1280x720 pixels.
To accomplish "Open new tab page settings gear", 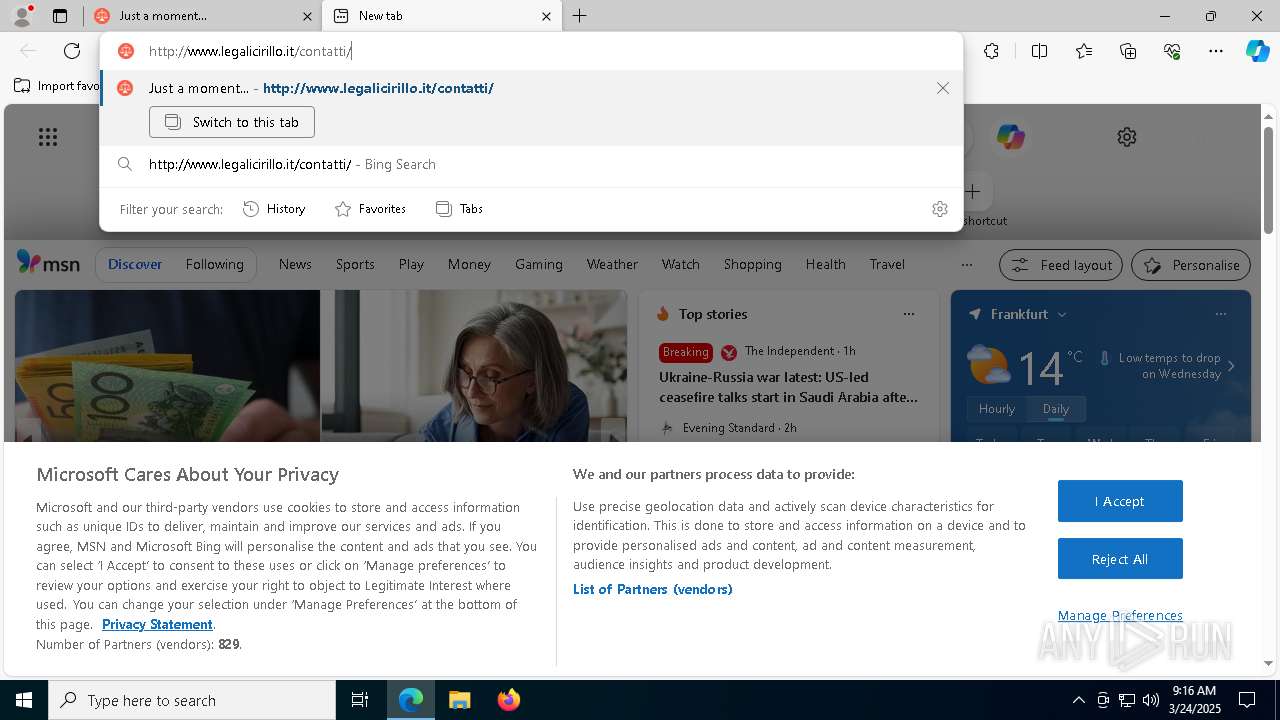I will [1127, 137].
